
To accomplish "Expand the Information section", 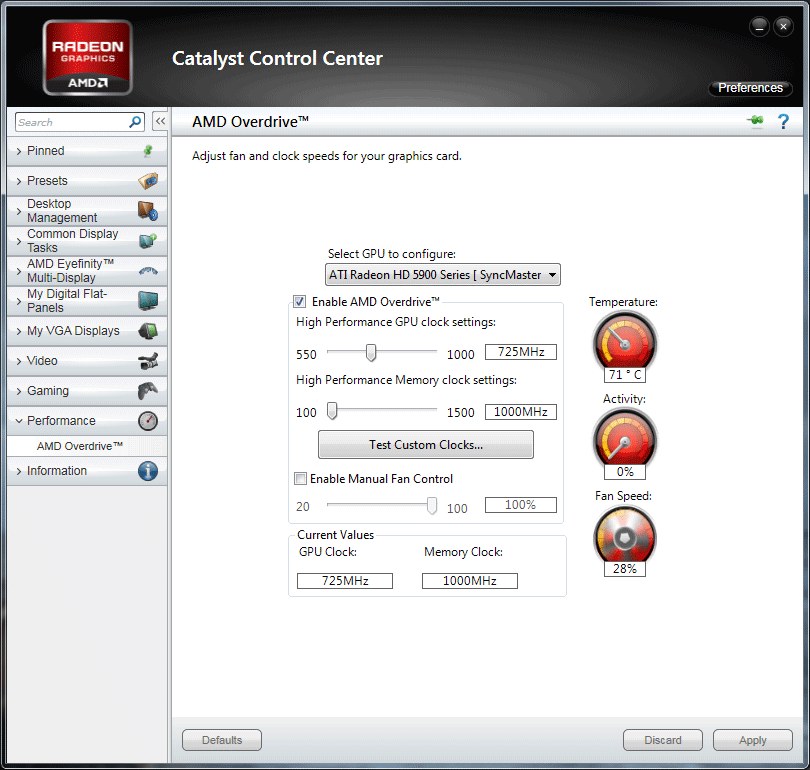I will pyautogui.click(x=87, y=471).
